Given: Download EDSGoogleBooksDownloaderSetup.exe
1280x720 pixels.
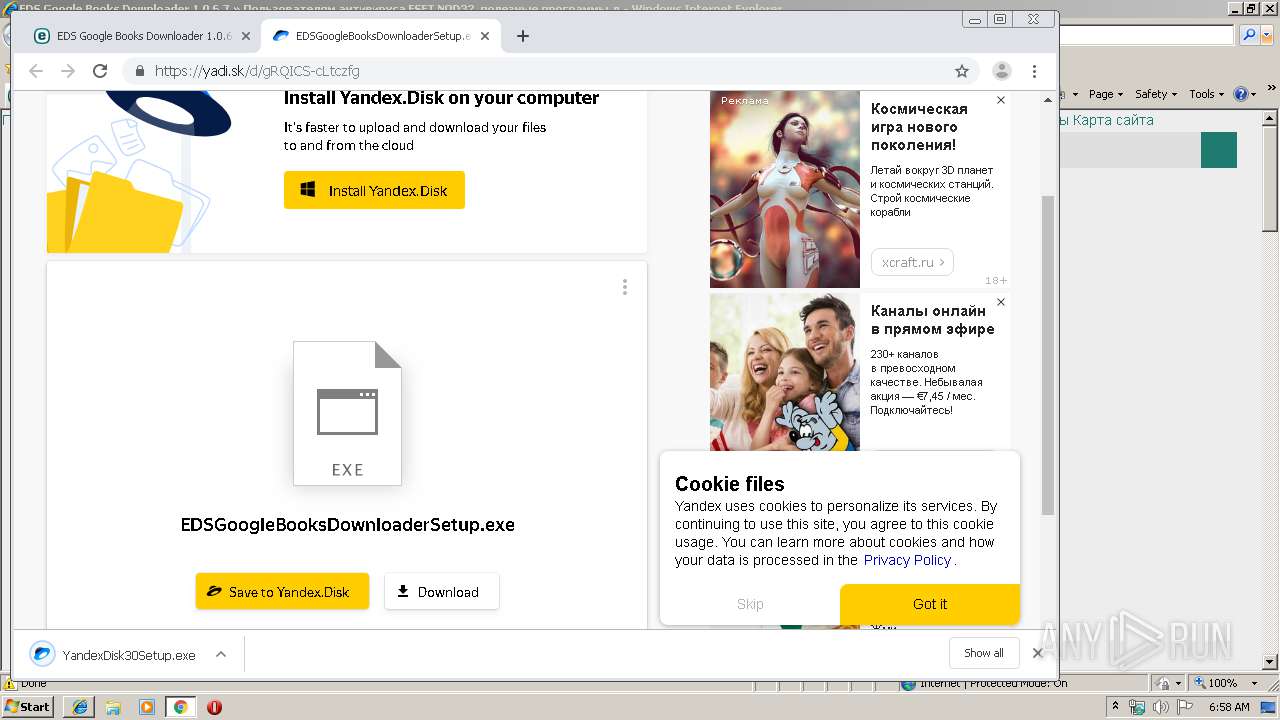Looking at the screenshot, I should pos(441,591).
